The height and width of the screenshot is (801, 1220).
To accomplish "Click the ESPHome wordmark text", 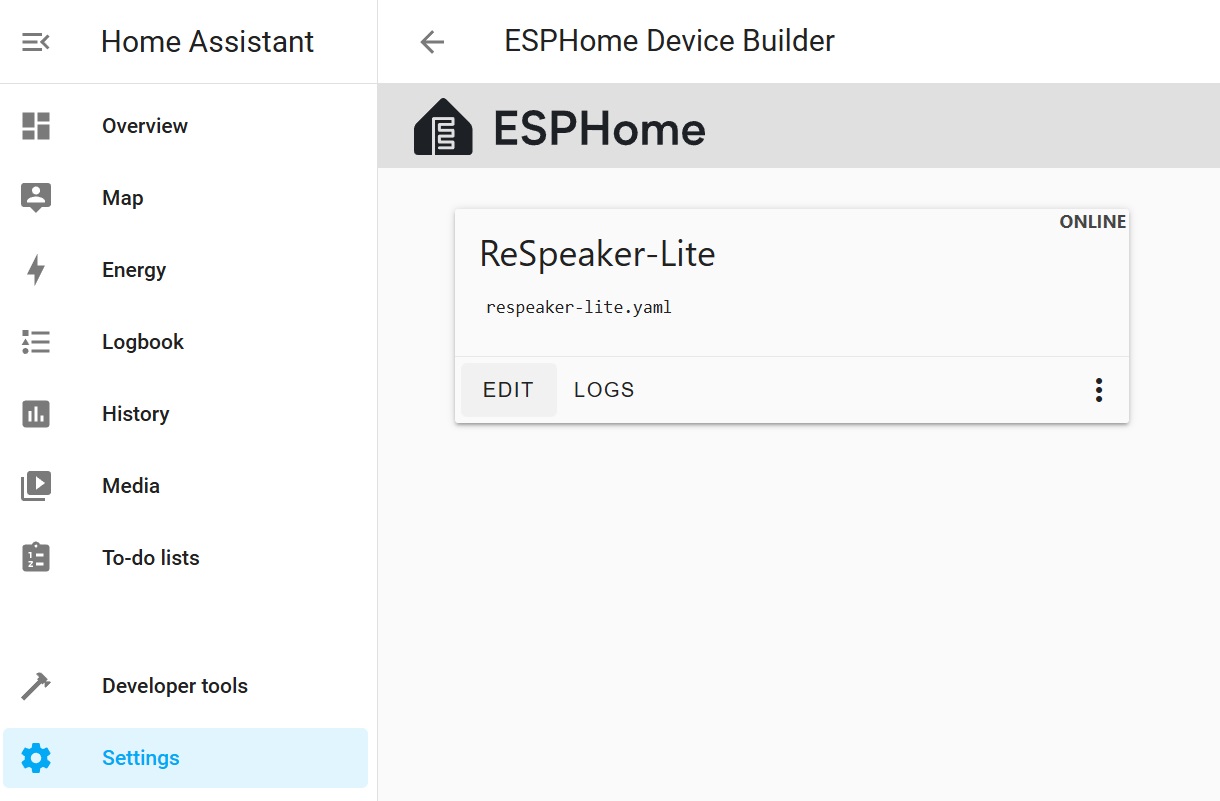I will pyautogui.click(x=599, y=129).
